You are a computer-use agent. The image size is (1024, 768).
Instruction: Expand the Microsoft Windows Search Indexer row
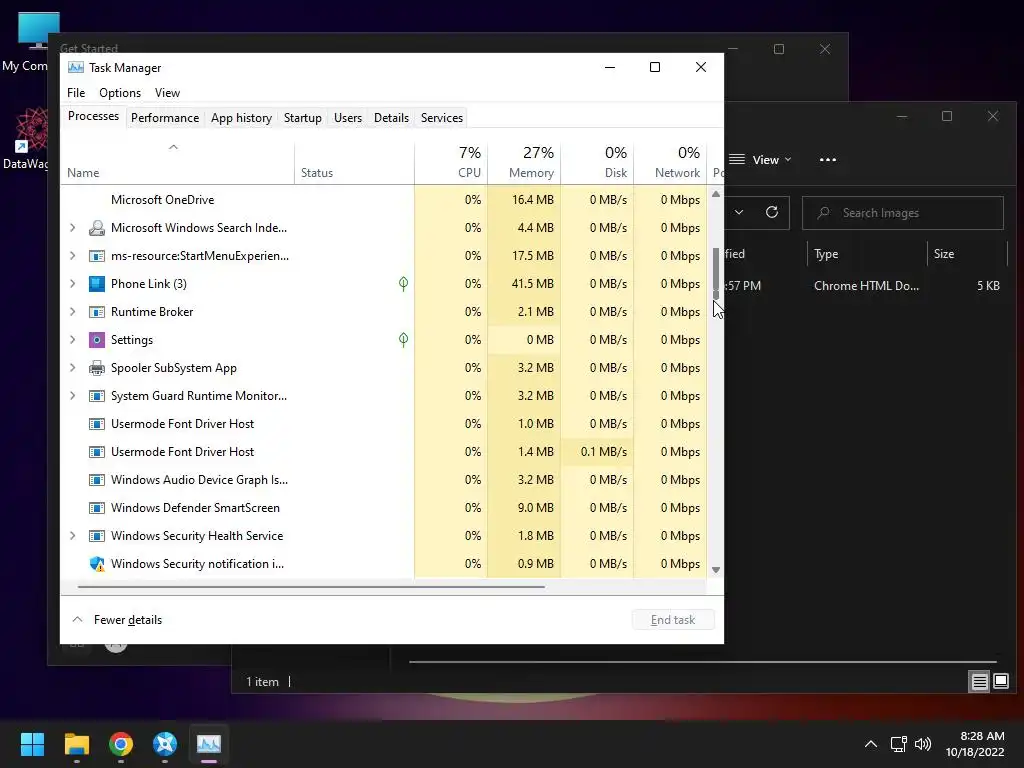(72, 228)
